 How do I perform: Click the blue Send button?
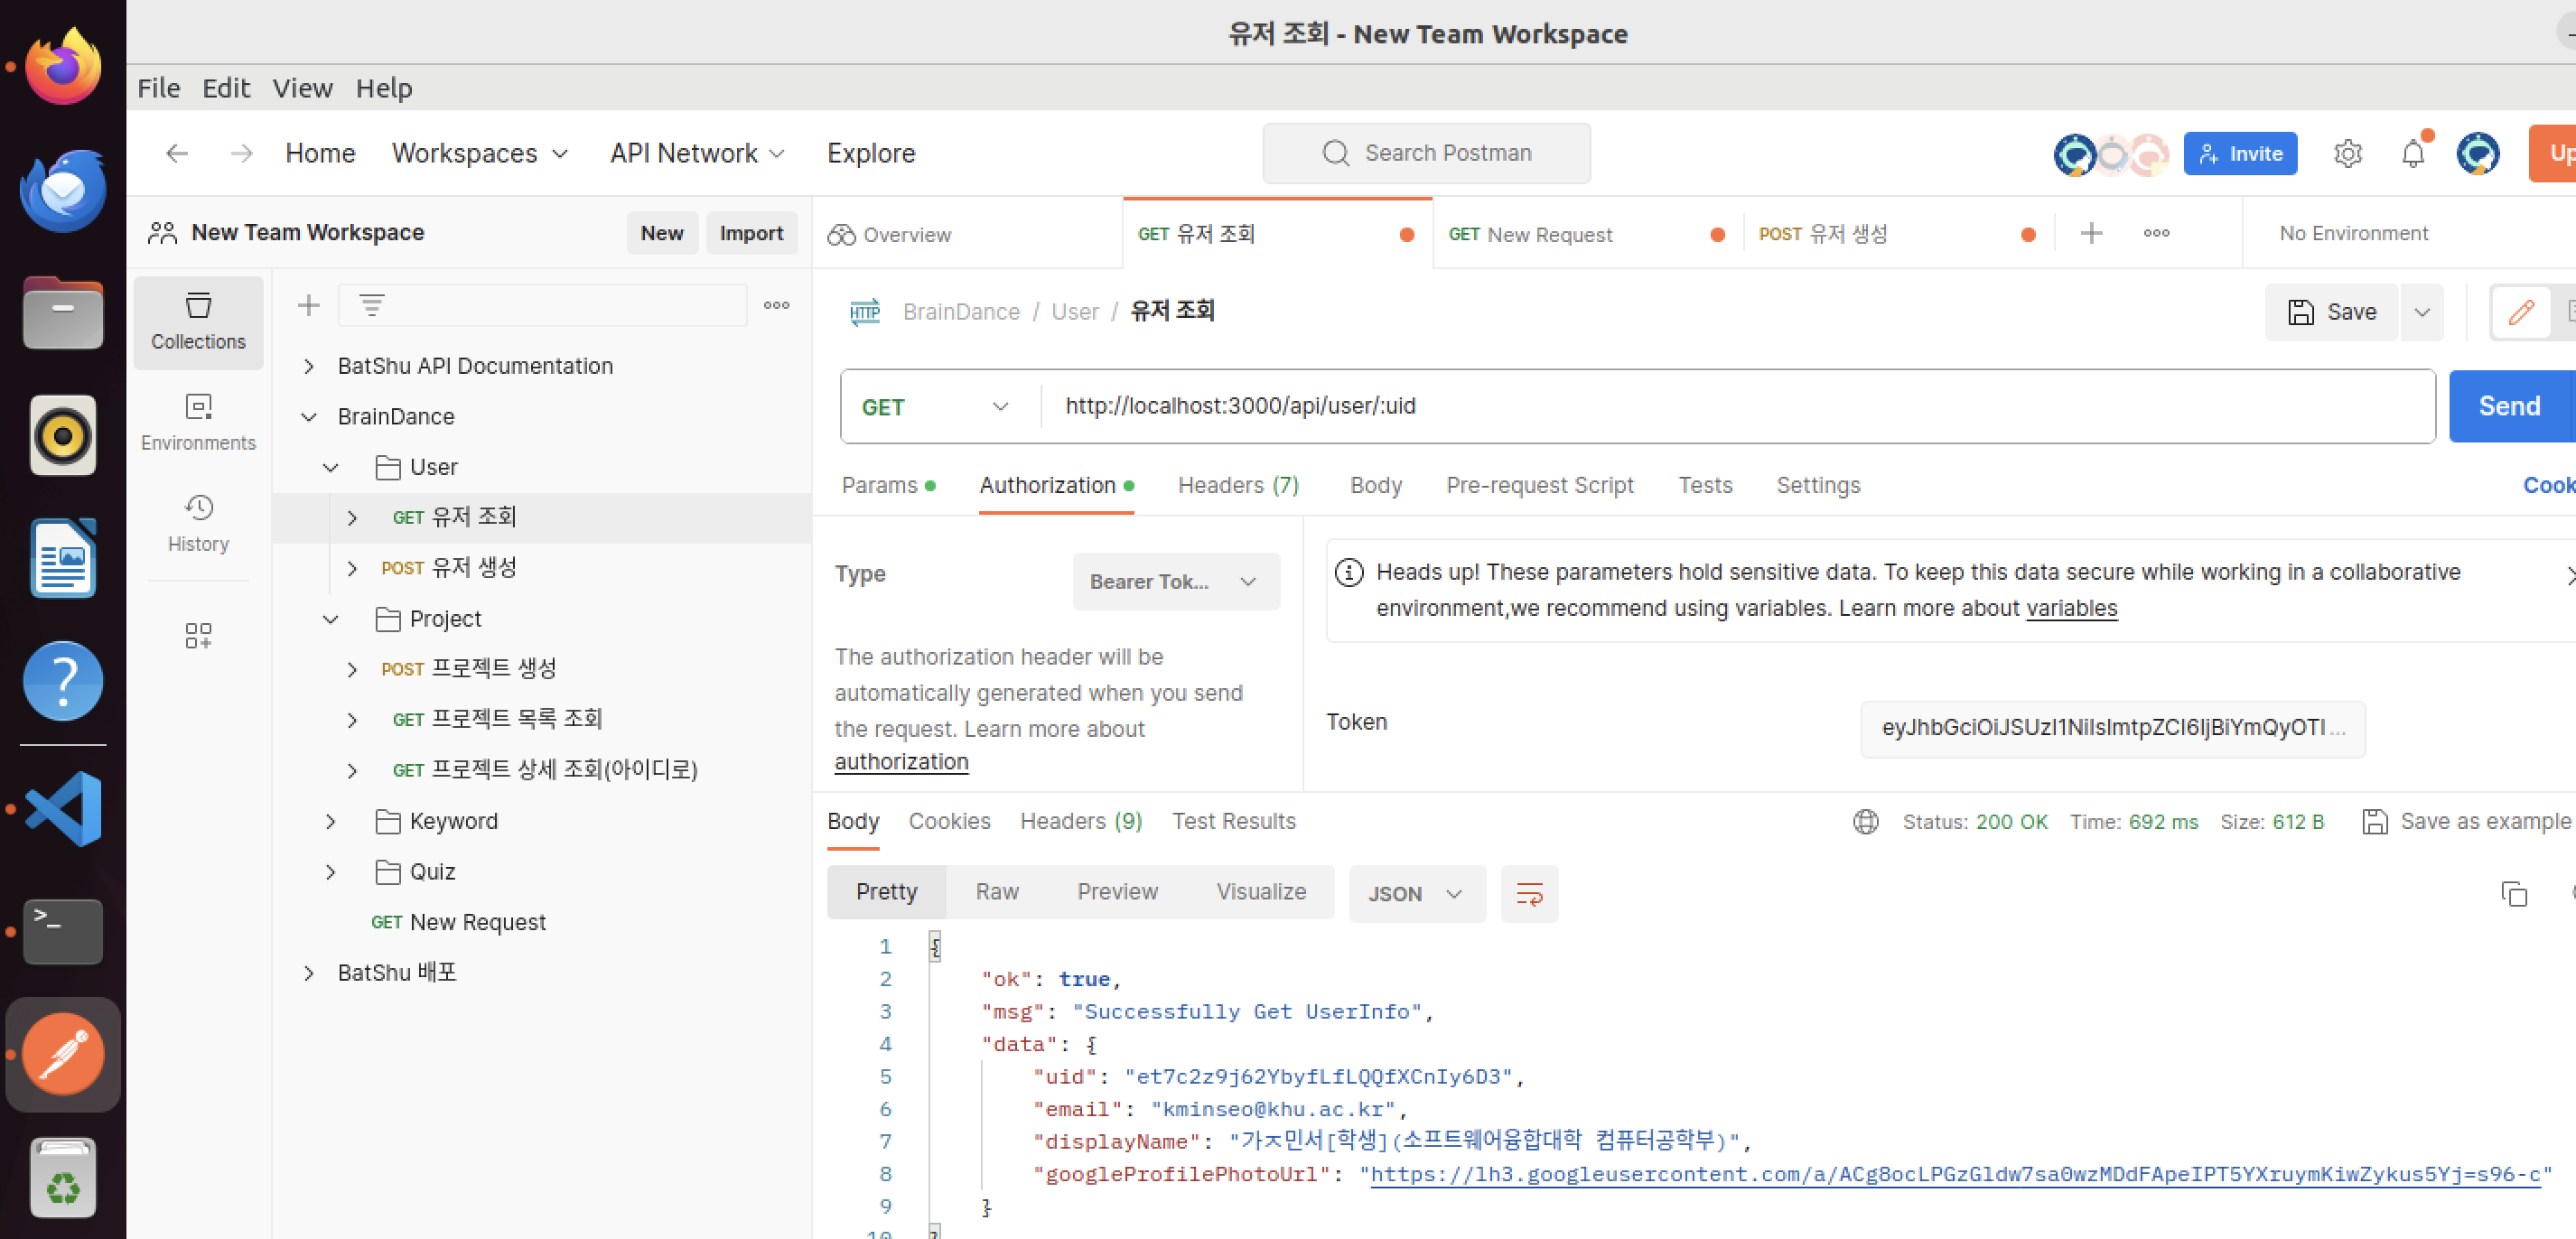(x=2510, y=406)
